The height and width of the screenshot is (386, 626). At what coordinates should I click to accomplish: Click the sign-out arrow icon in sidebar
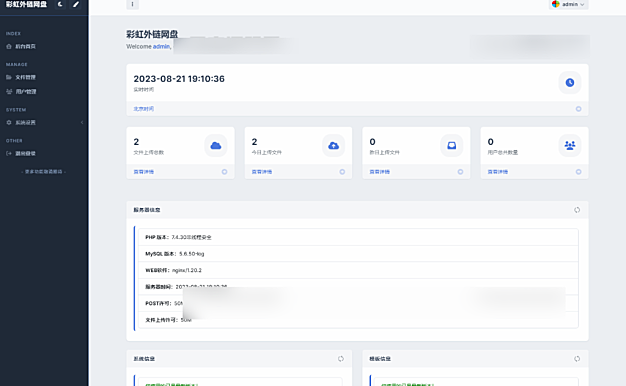click(9, 153)
